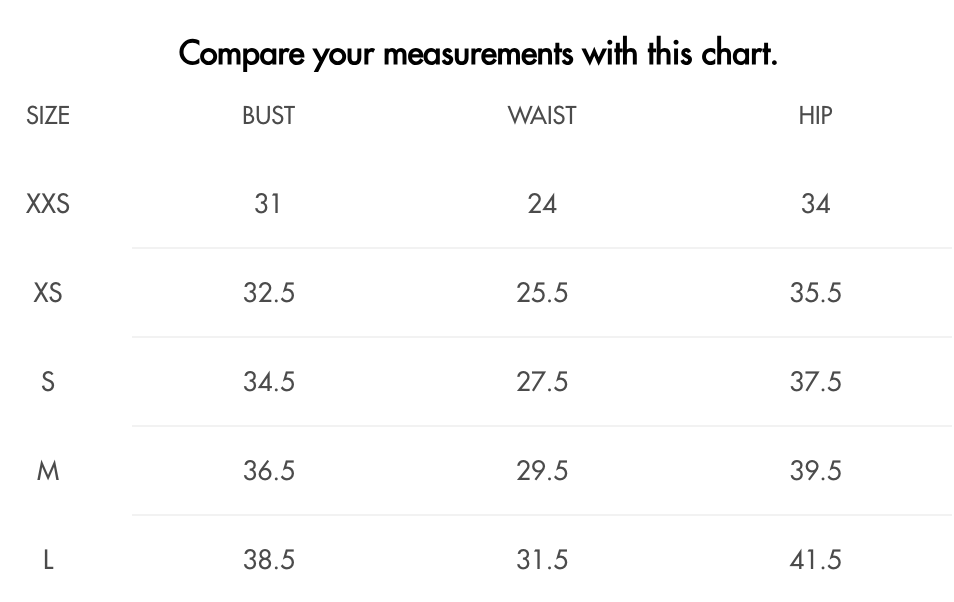Click the HIP column header
Screen dimensions: 954x602
pyautogui.click(x=815, y=116)
